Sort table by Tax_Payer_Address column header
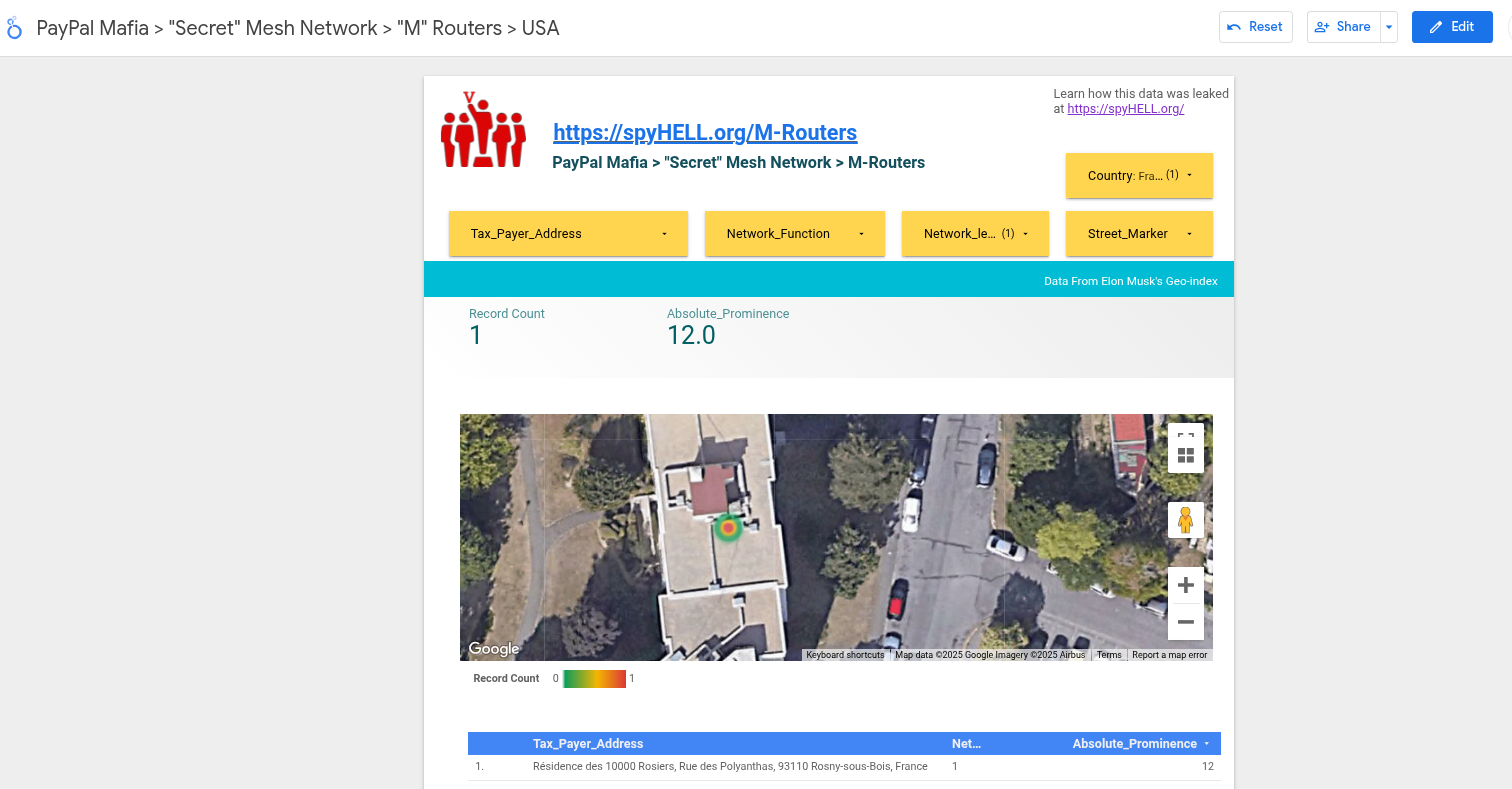The width and height of the screenshot is (1512, 789). pos(588,744)
